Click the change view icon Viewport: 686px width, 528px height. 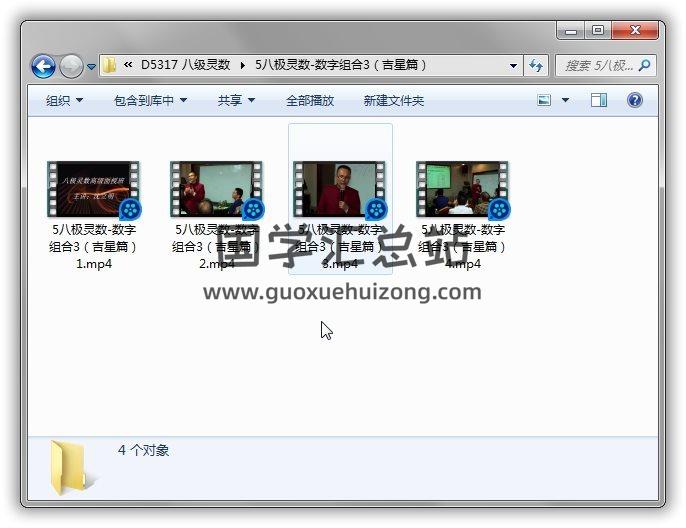tap(545, 101)
